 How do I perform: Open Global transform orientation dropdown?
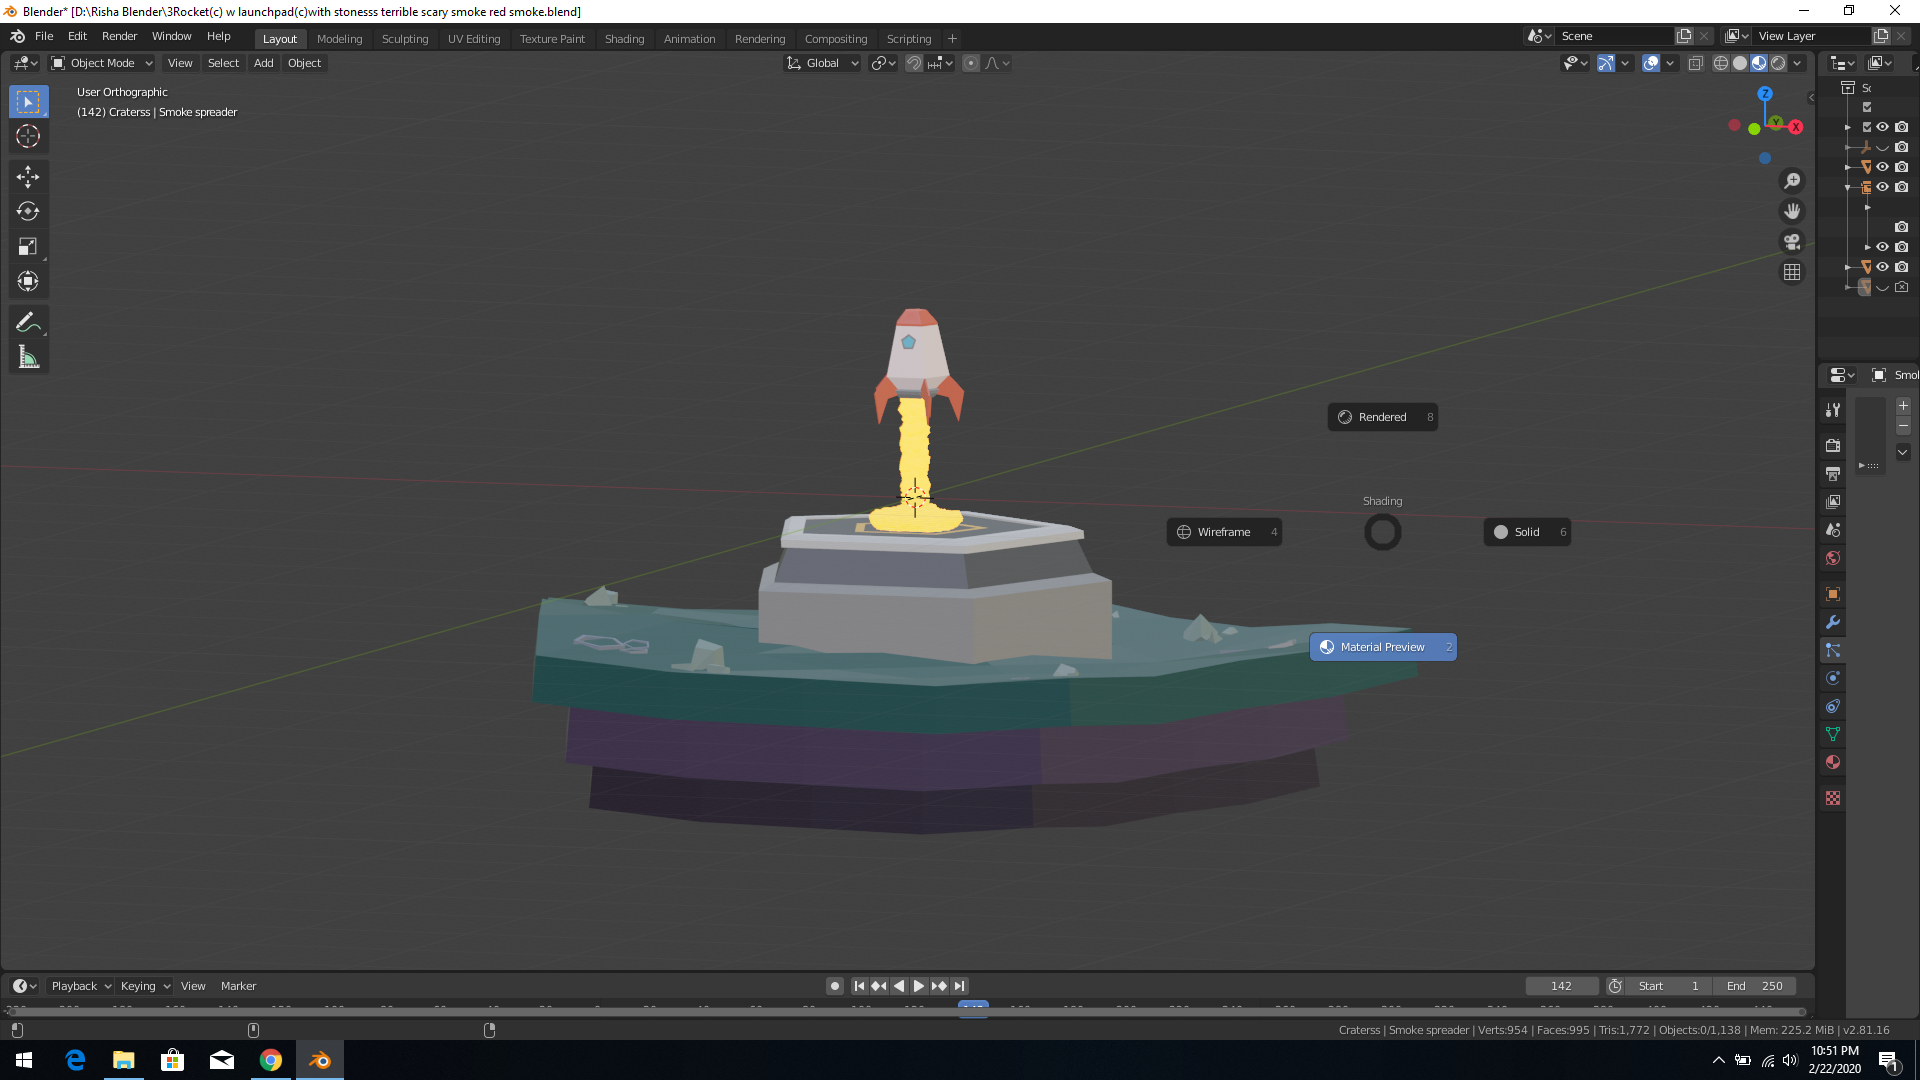pyautogui.click(x=823, y=63)
